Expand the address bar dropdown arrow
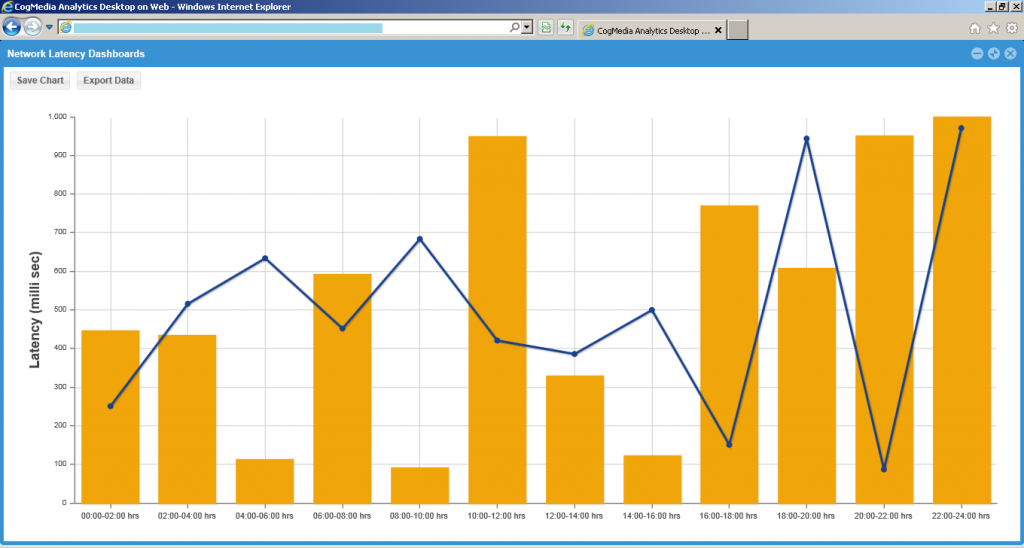This screenshot has width=1024, height=548. [x=527, y=27]
